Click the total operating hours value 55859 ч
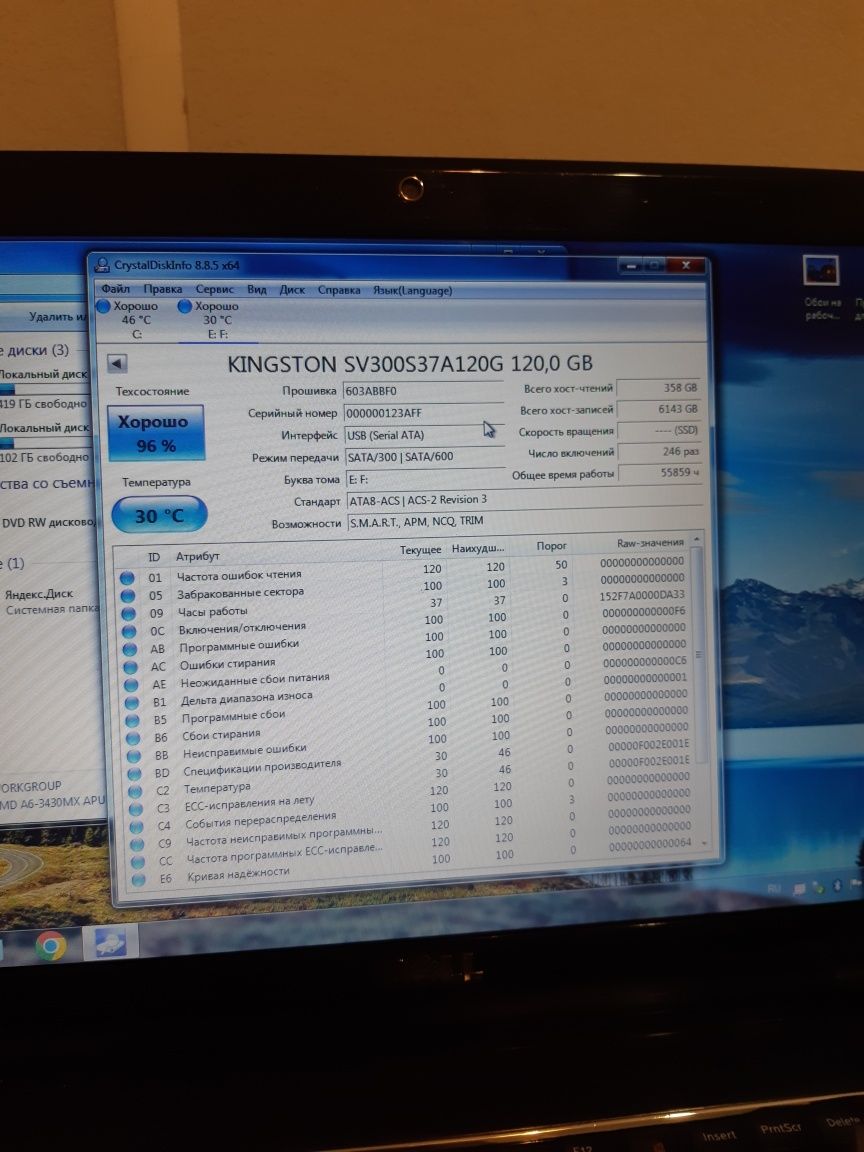This screenshot has height=1152, width=864. pos(660,473)
